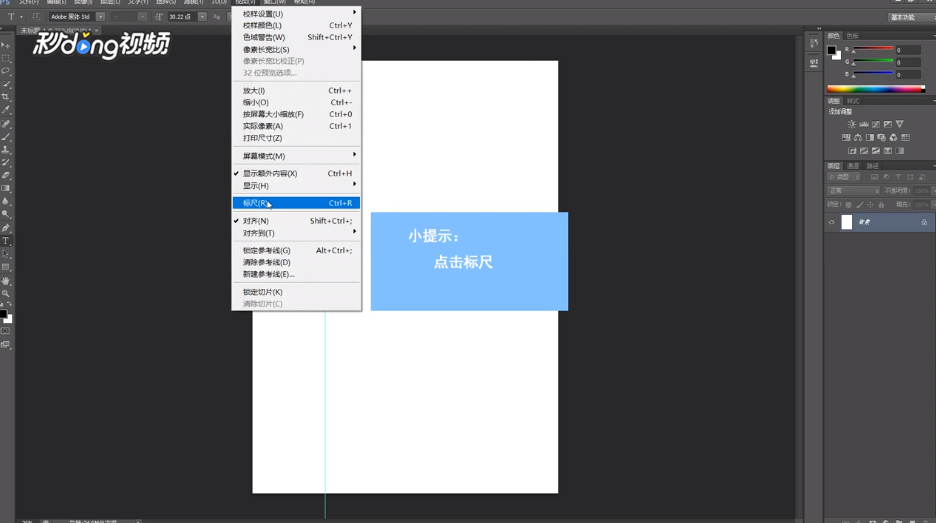Select the Lasso tool
The height and width of the screenshot is (523, 936).
tap(6, 71)
